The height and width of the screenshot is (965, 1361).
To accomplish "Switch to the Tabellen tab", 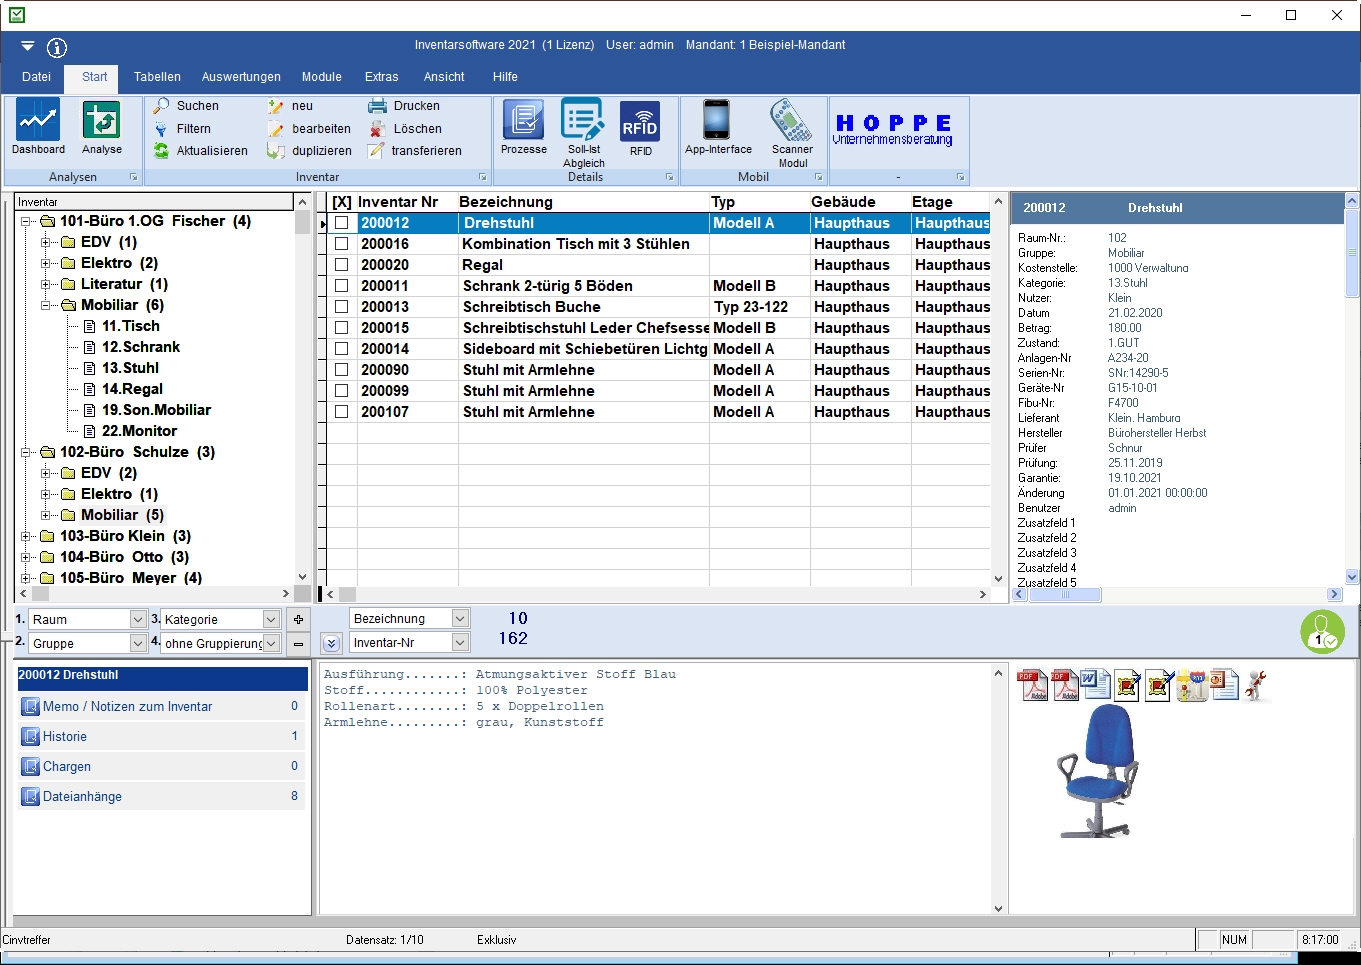I will (157, 77).
